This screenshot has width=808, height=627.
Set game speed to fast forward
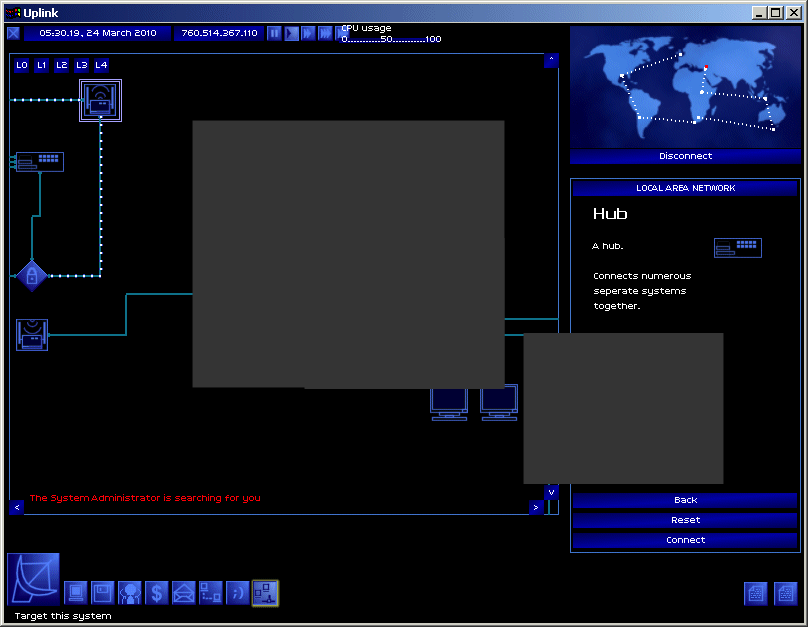pos(309,33)
